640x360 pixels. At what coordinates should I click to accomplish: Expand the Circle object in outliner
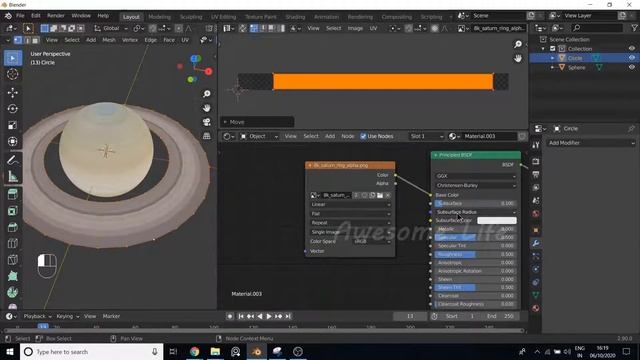[x=552, y=58]
